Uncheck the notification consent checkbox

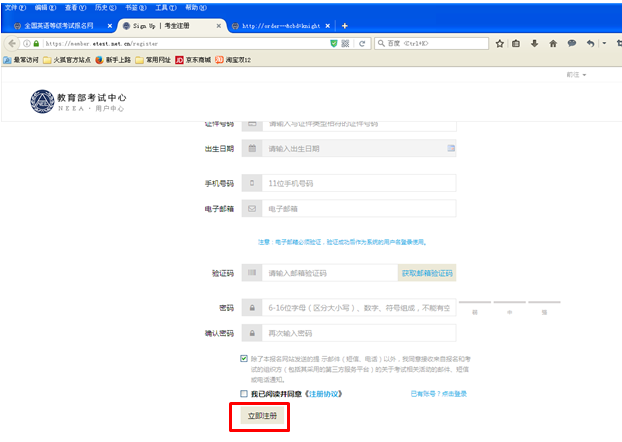[244, 358]
